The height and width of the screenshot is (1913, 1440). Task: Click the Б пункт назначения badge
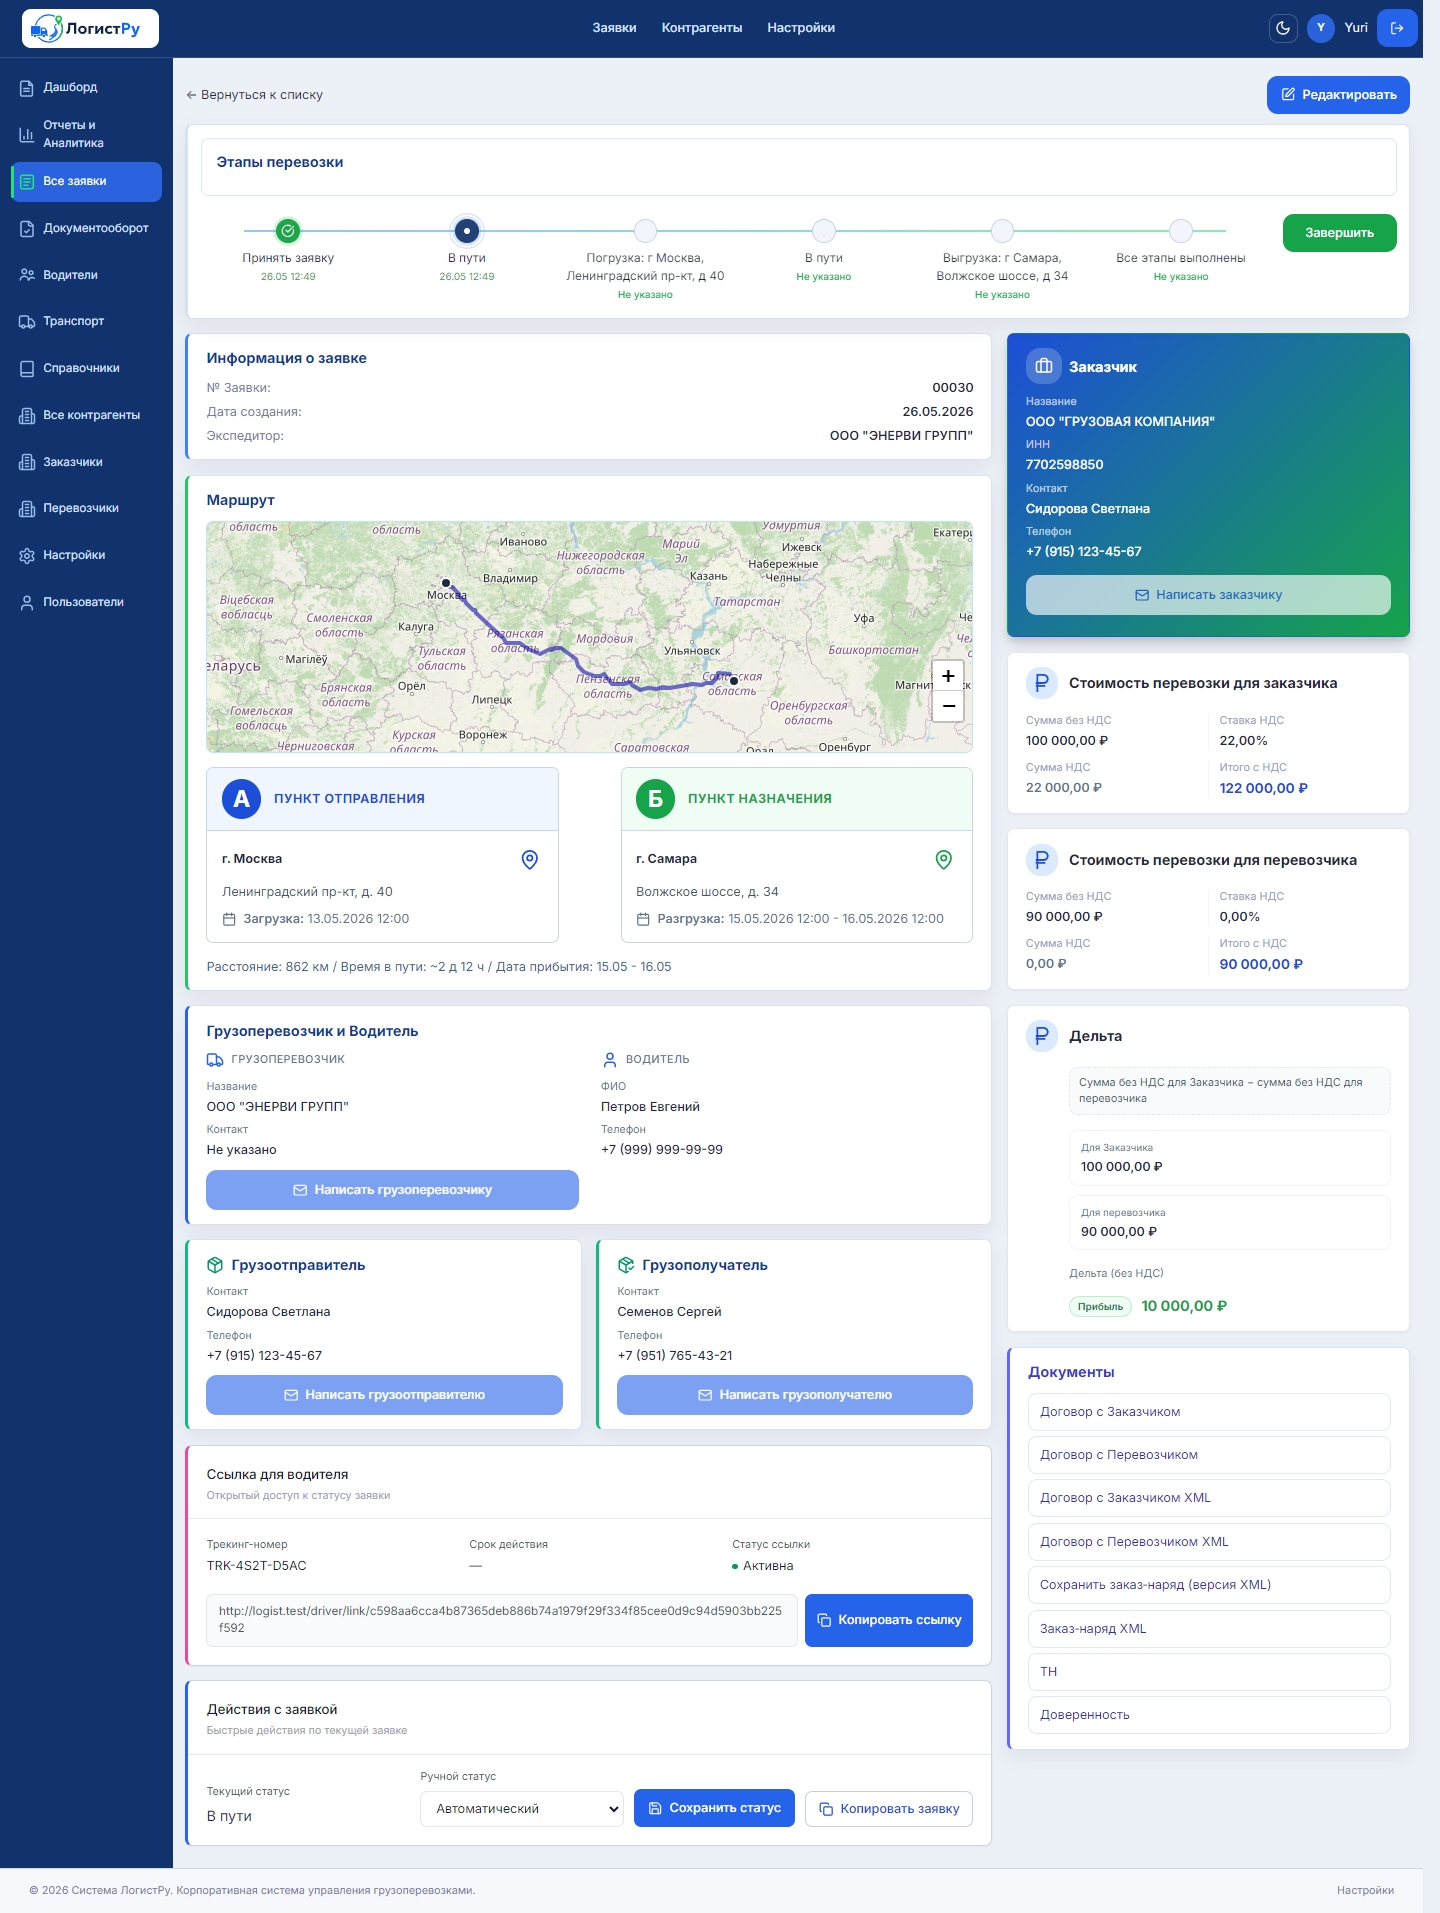[x=655, y=799]
